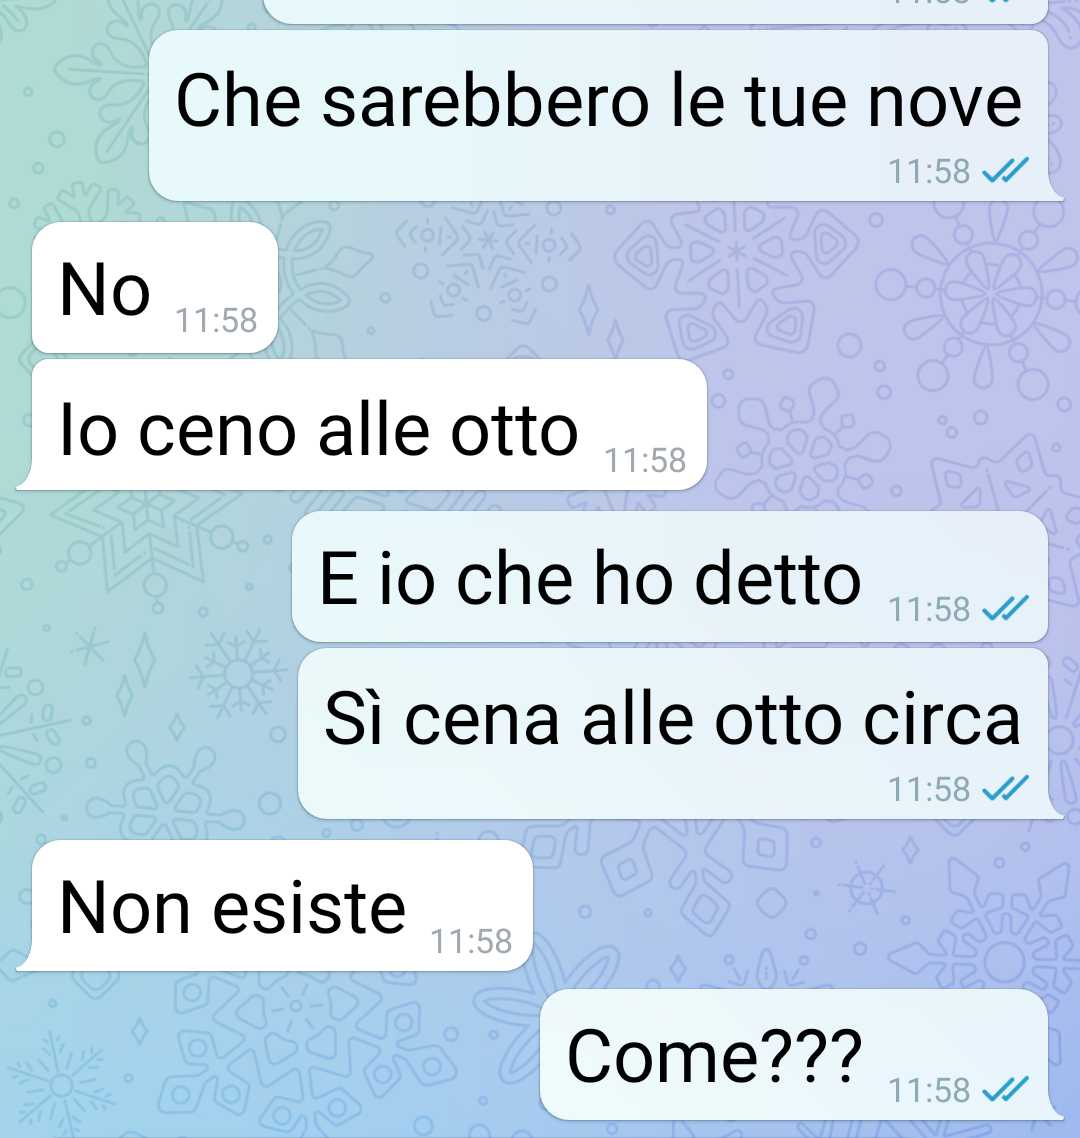Tap the 'Che sarebbero le tue nove' message
The height and width of the screenshot is (1138, 1080).
point(599,115)
